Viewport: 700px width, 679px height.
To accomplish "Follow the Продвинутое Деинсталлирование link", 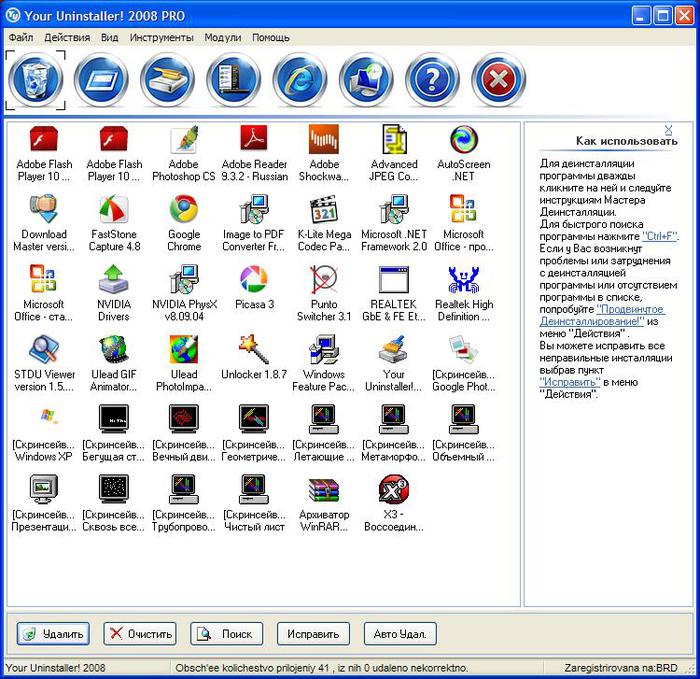I will click(602, 315).
